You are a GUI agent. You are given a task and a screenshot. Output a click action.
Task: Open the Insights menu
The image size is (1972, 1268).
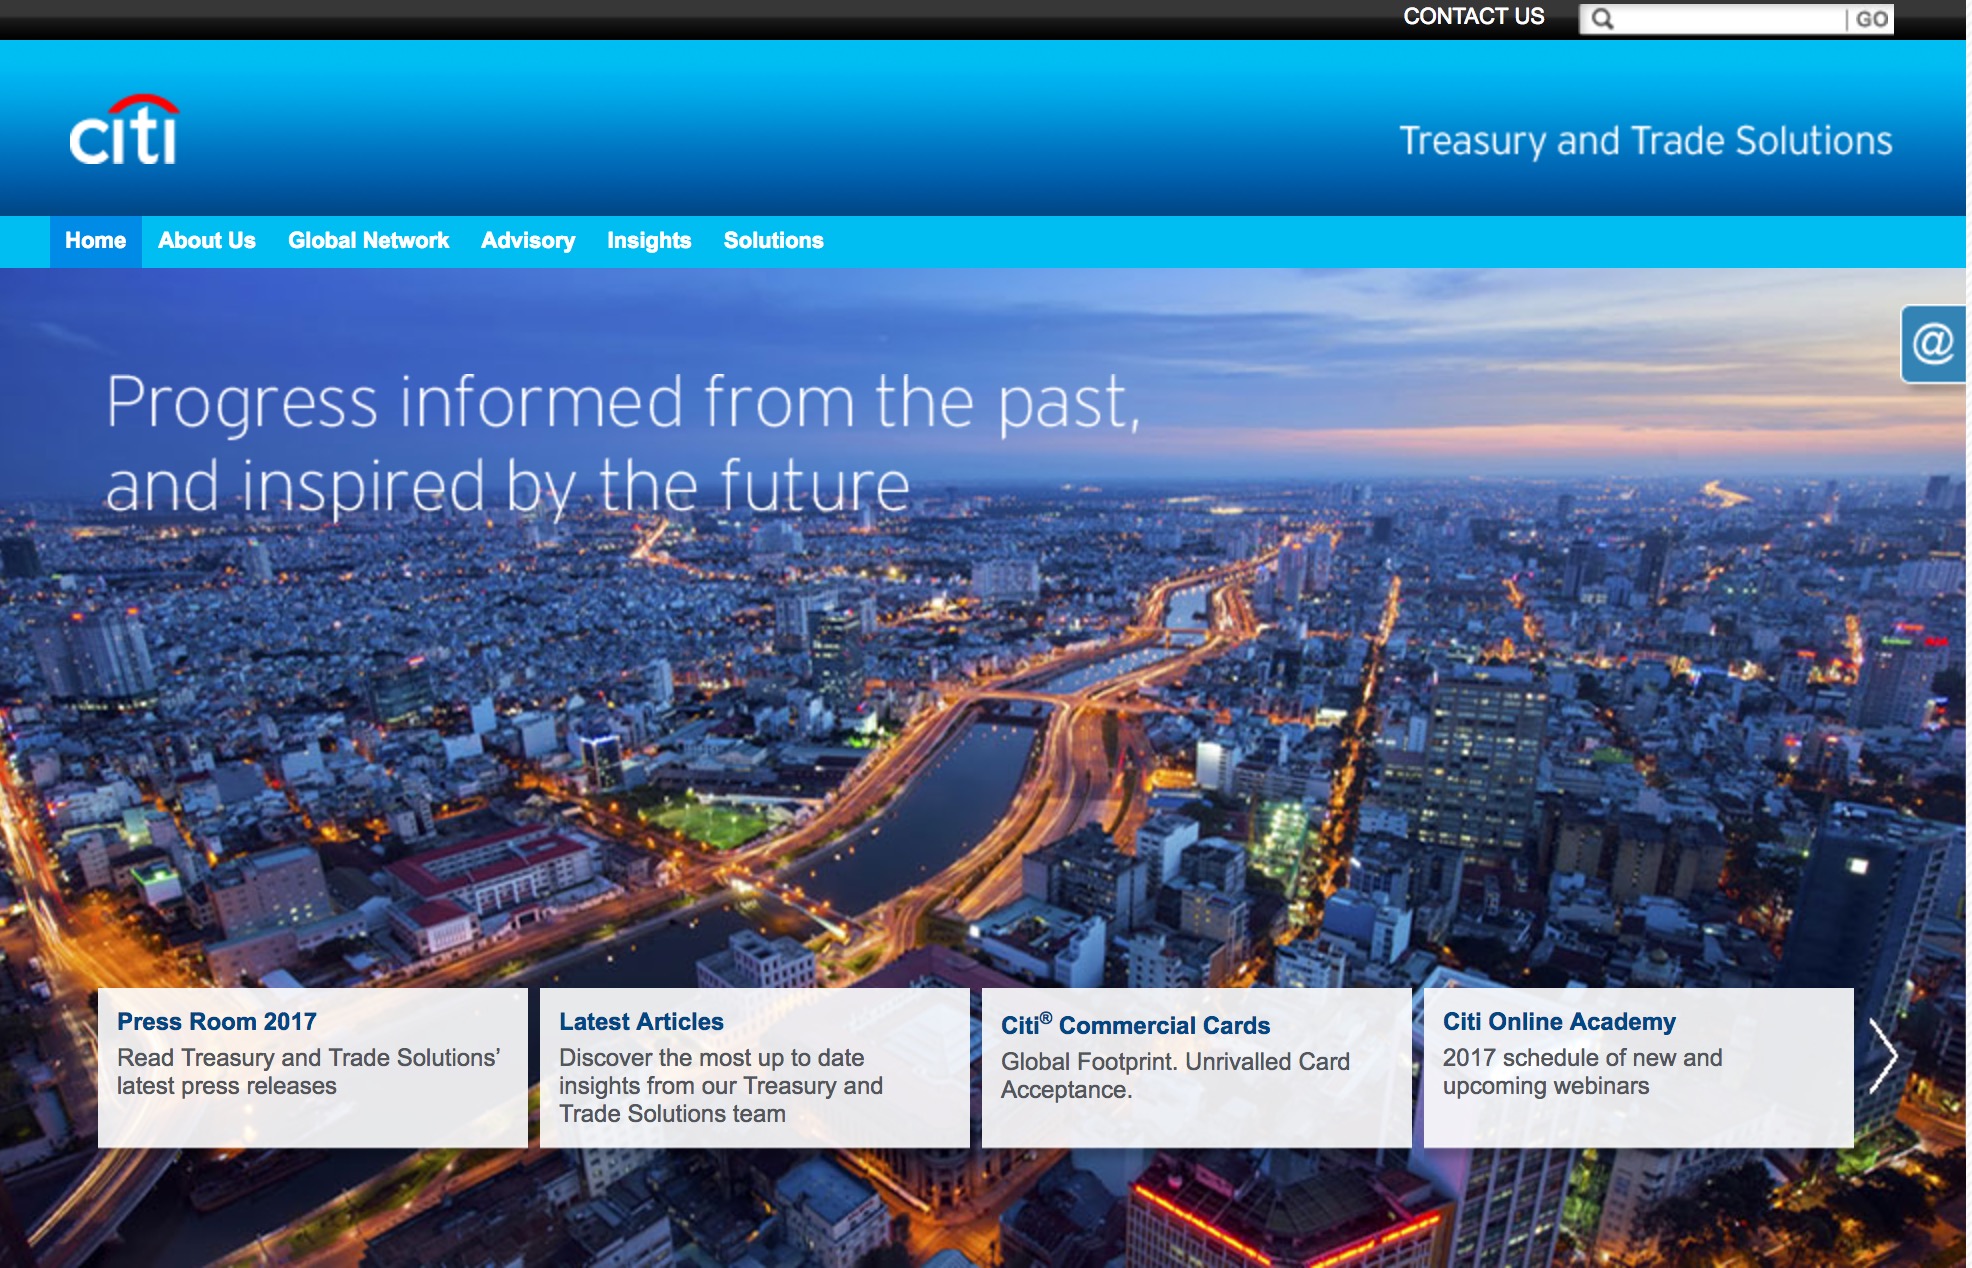pos(649,241)
